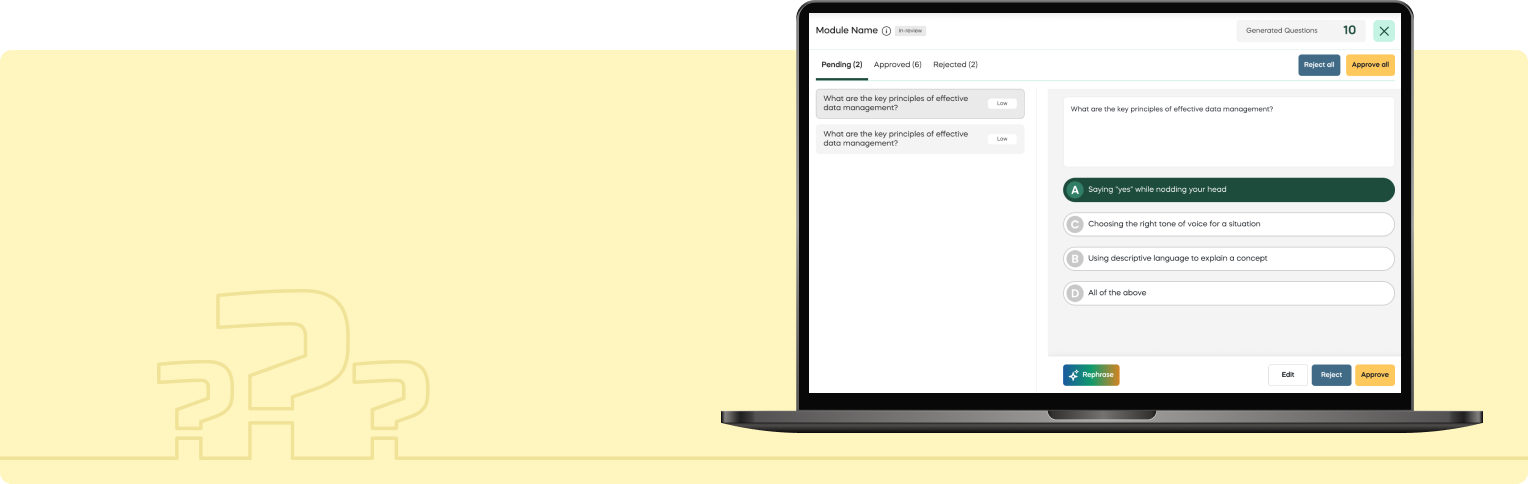The height and width of the screenshot is (484, 1528).
Task: Open the Rejected (2) tab
Action: [955, 65]
